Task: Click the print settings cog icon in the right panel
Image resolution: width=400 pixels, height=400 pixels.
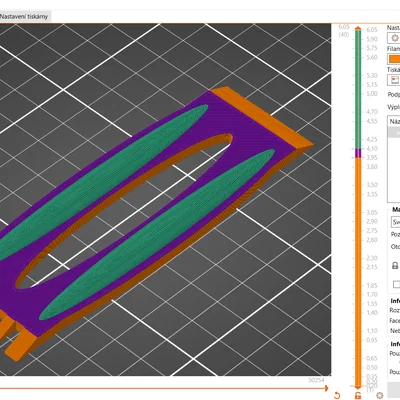Action: tap(395, 38)
